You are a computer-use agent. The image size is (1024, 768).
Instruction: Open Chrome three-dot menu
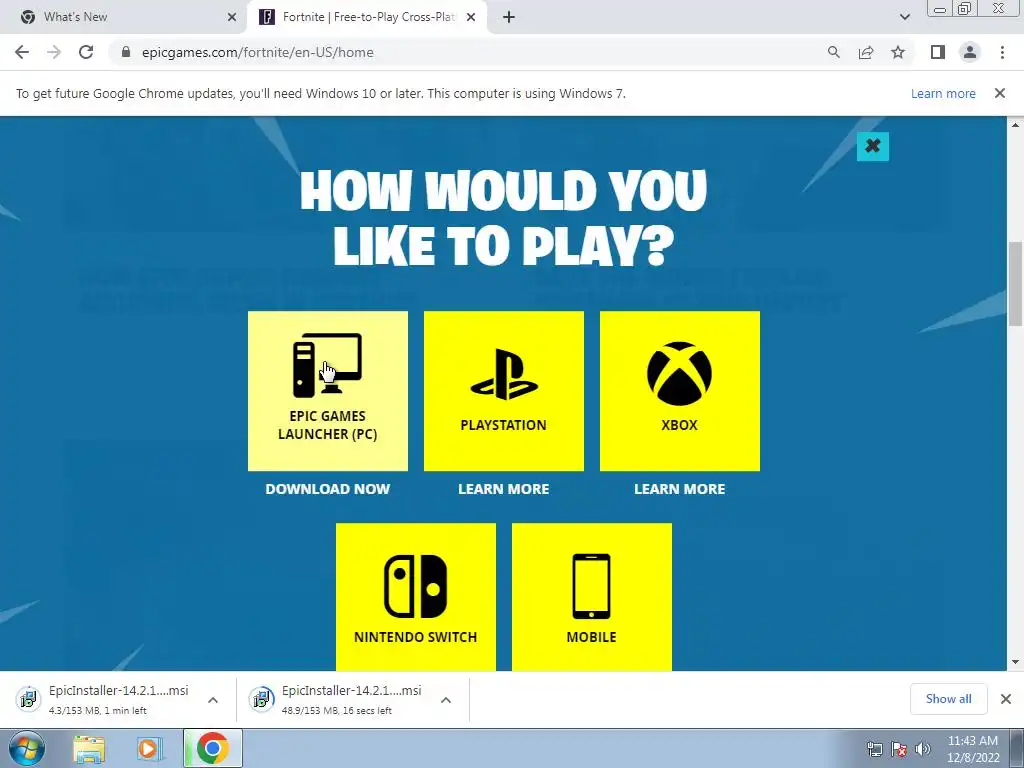click(1002, 52)
